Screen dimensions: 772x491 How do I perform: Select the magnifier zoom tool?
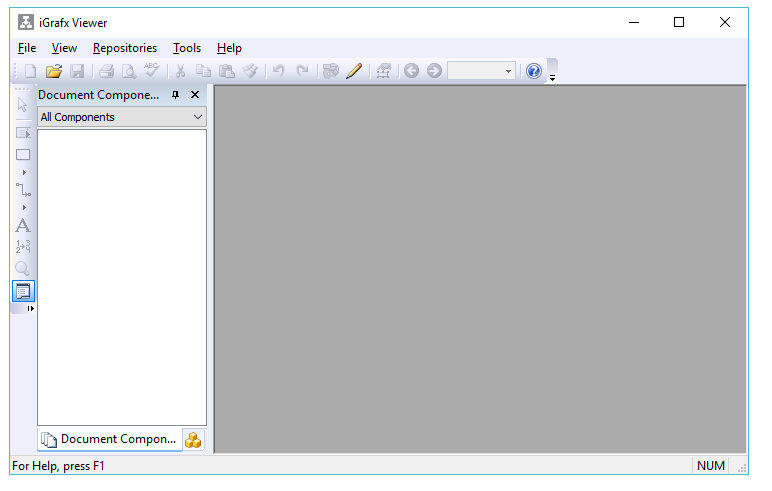(x=22, y=268)
